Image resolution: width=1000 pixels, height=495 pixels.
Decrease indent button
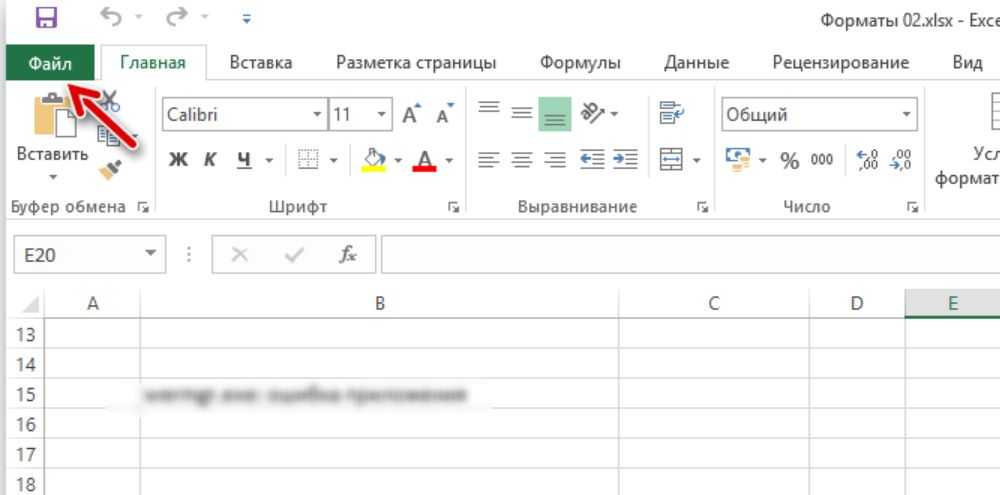592,159
